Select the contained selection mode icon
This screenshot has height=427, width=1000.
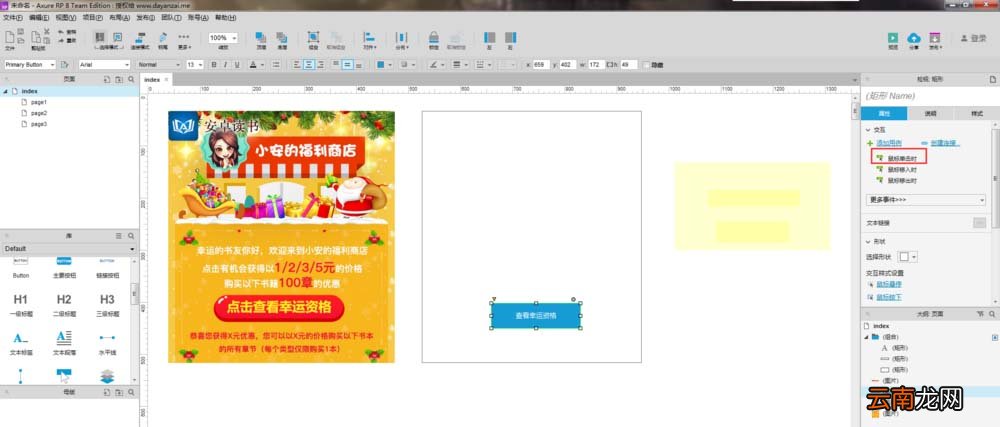click(x=117, y=37)
